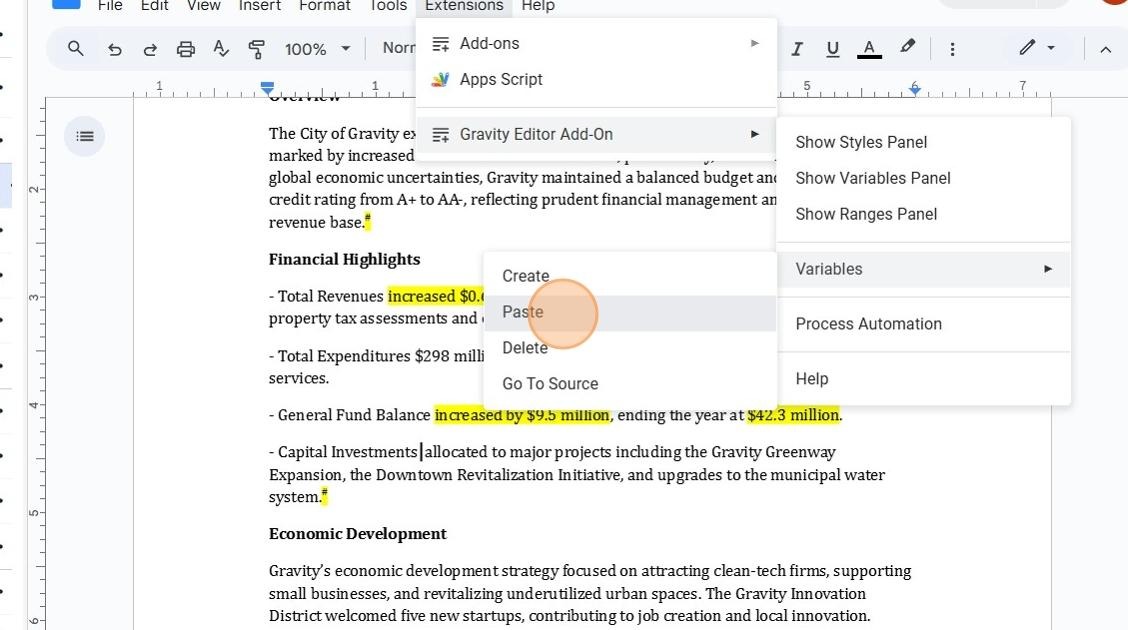This screenshot has width=1128, height=630.
Task: Show the document outline
Action: click(x=85, y=136)
